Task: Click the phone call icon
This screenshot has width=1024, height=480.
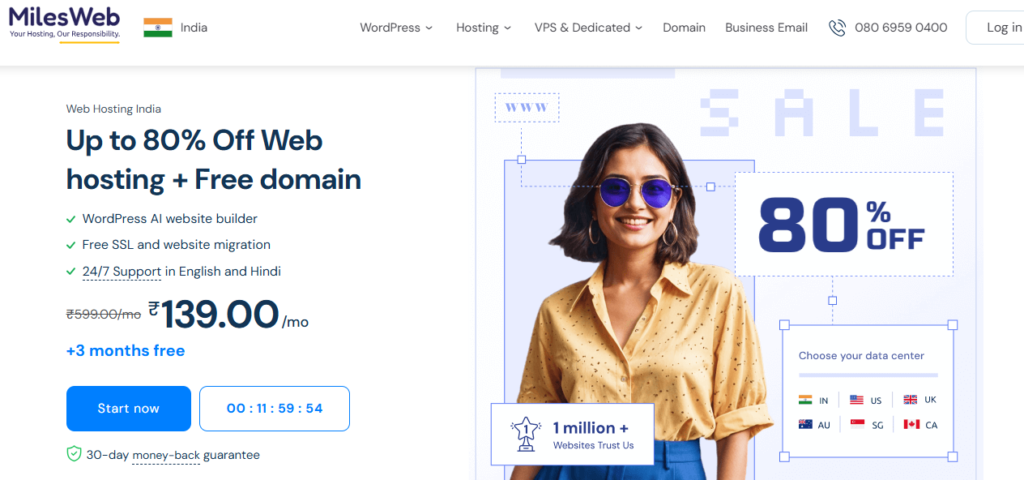Action: [837, 27]
